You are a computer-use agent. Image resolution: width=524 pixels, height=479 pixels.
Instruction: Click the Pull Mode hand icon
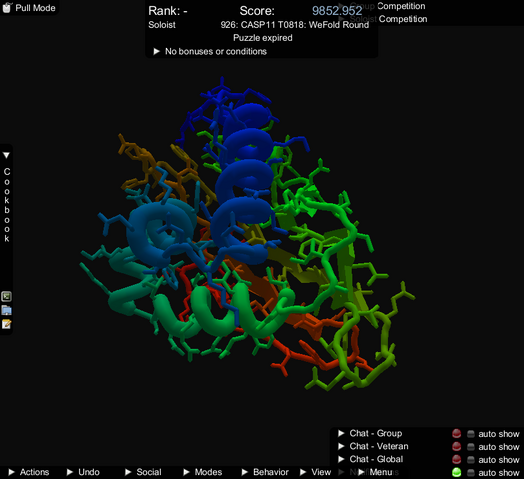[x=7, y=7]
